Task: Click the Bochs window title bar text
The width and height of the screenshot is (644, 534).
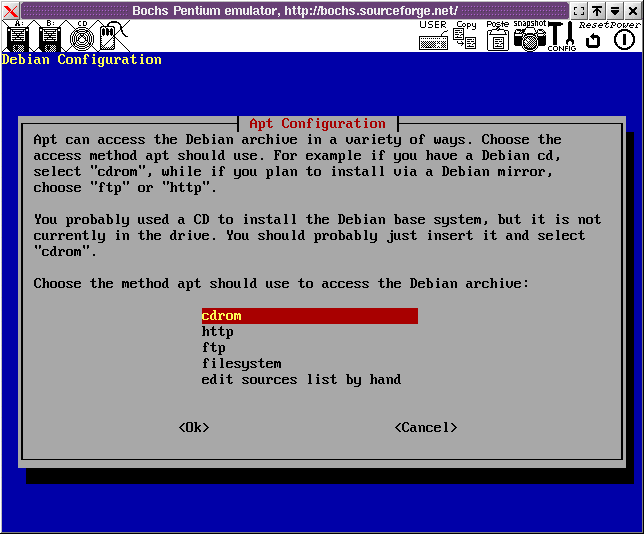Action: point(294,10)
